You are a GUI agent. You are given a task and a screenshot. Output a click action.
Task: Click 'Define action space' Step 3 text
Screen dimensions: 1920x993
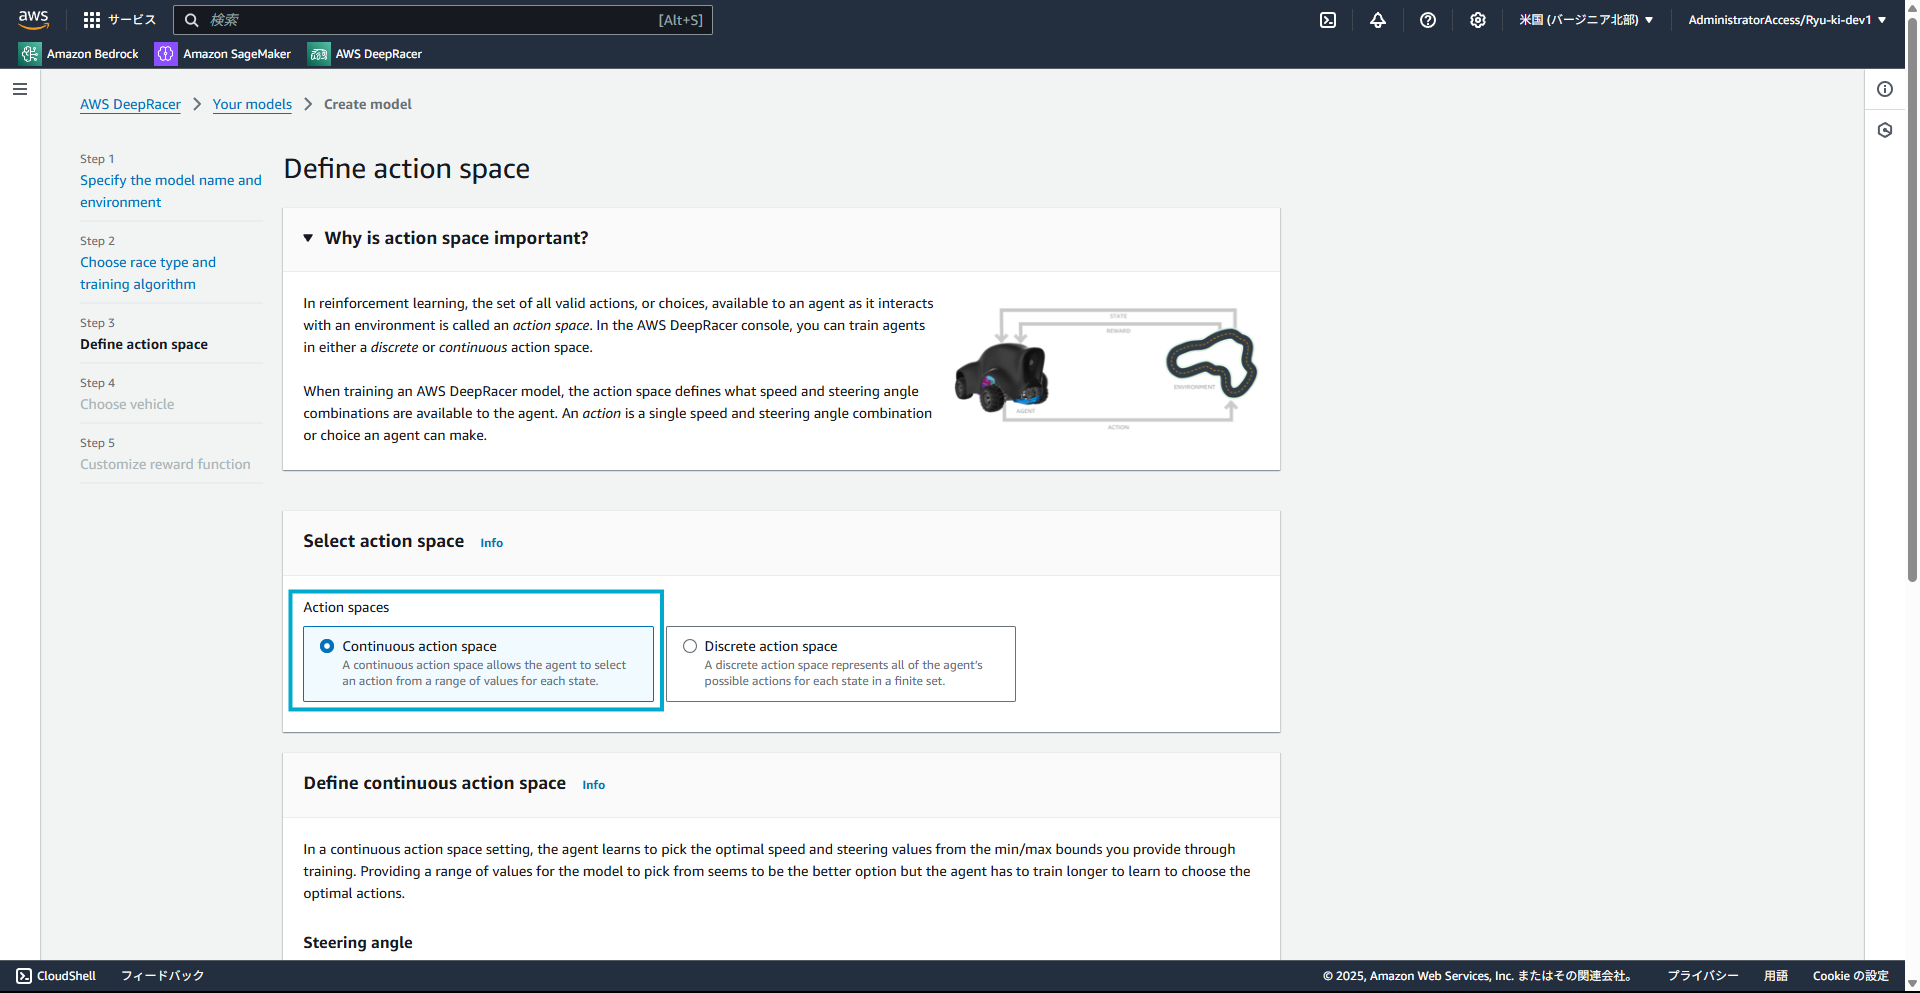click(144, 344)
